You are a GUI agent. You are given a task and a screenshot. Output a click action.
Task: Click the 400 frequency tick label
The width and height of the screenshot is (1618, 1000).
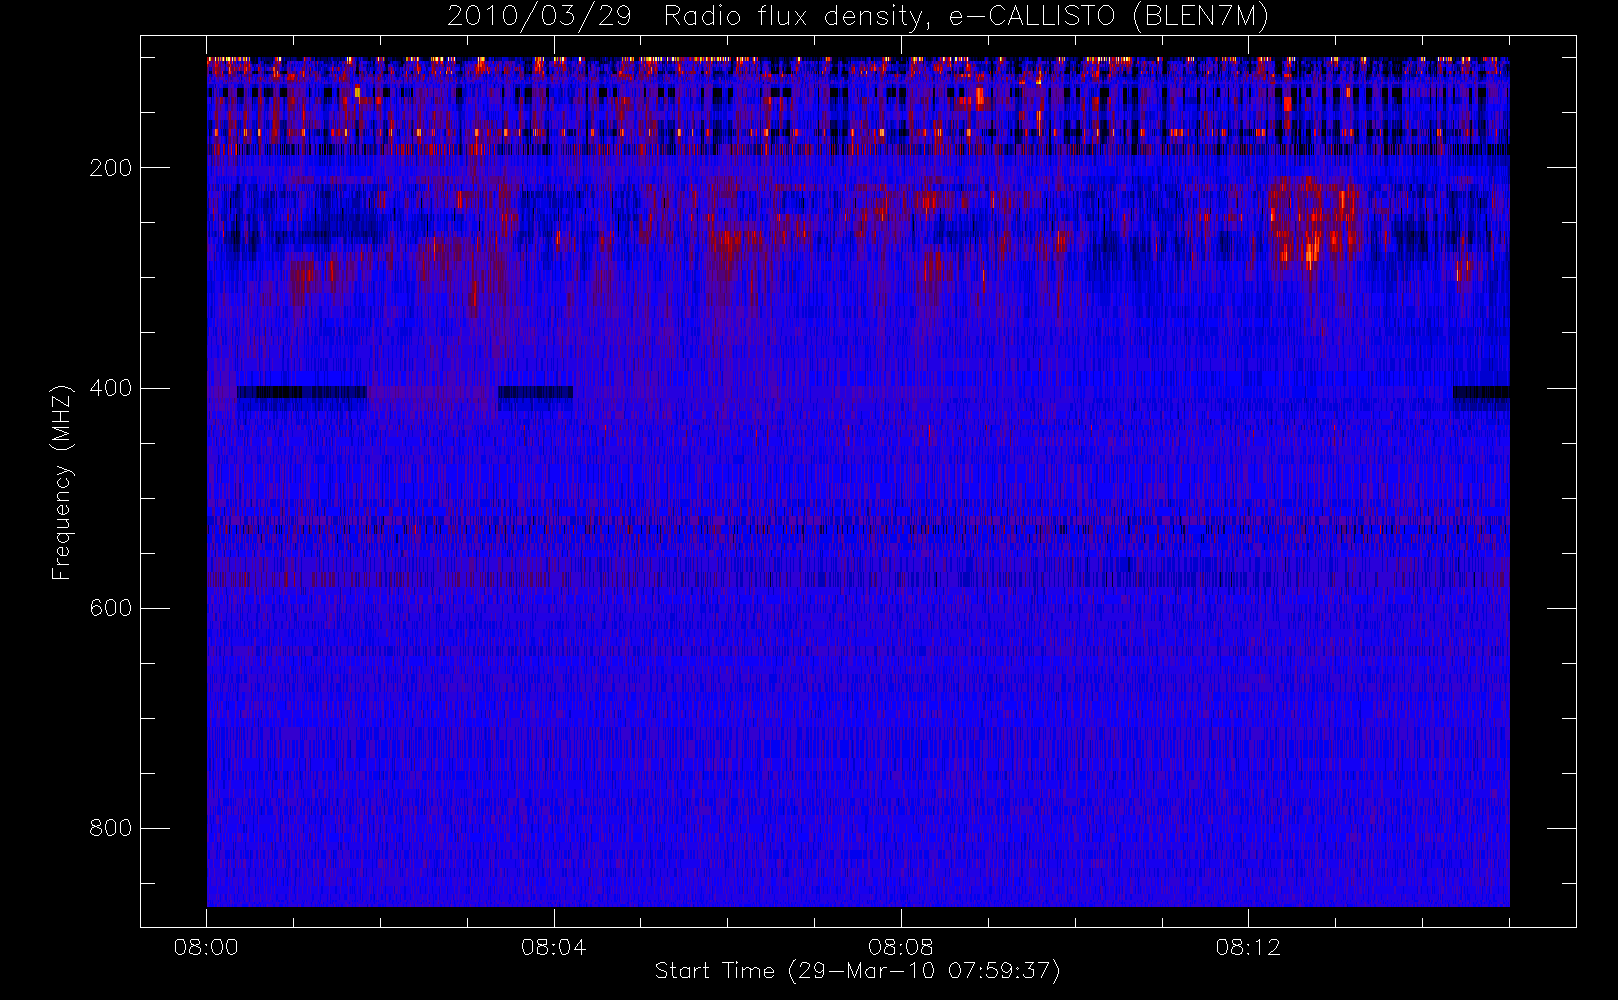click(110, 388)
